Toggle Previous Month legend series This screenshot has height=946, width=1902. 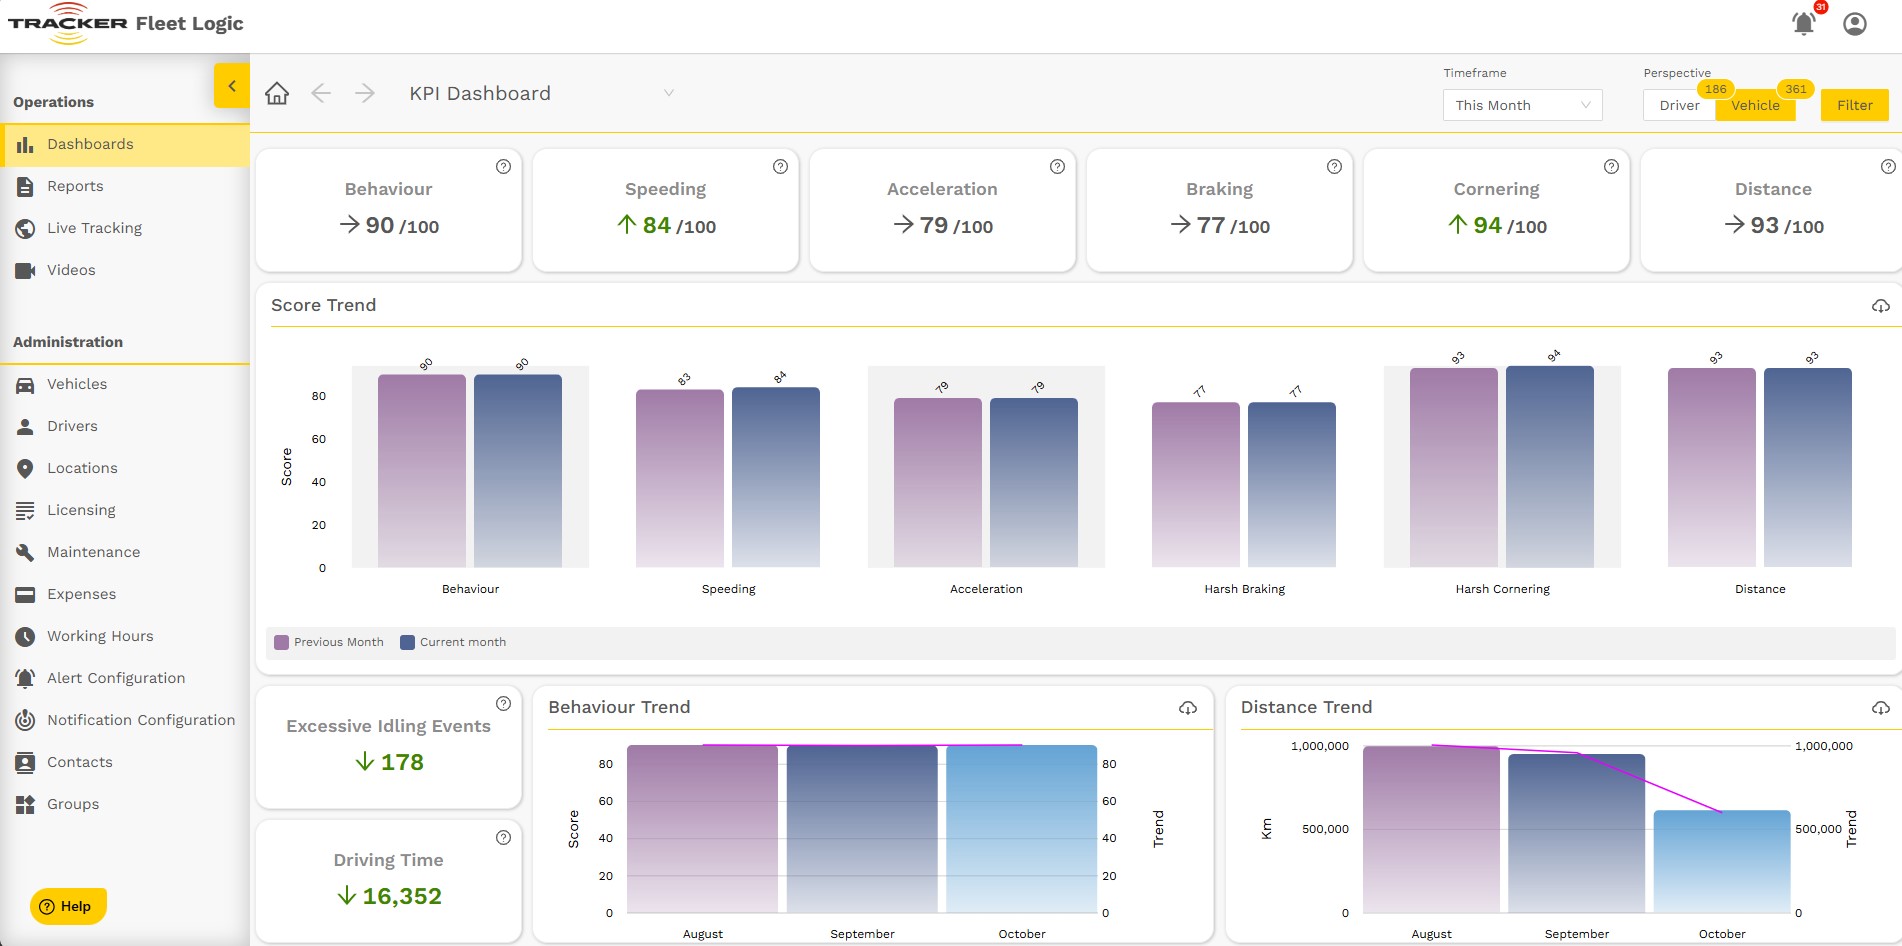point(329,642)
